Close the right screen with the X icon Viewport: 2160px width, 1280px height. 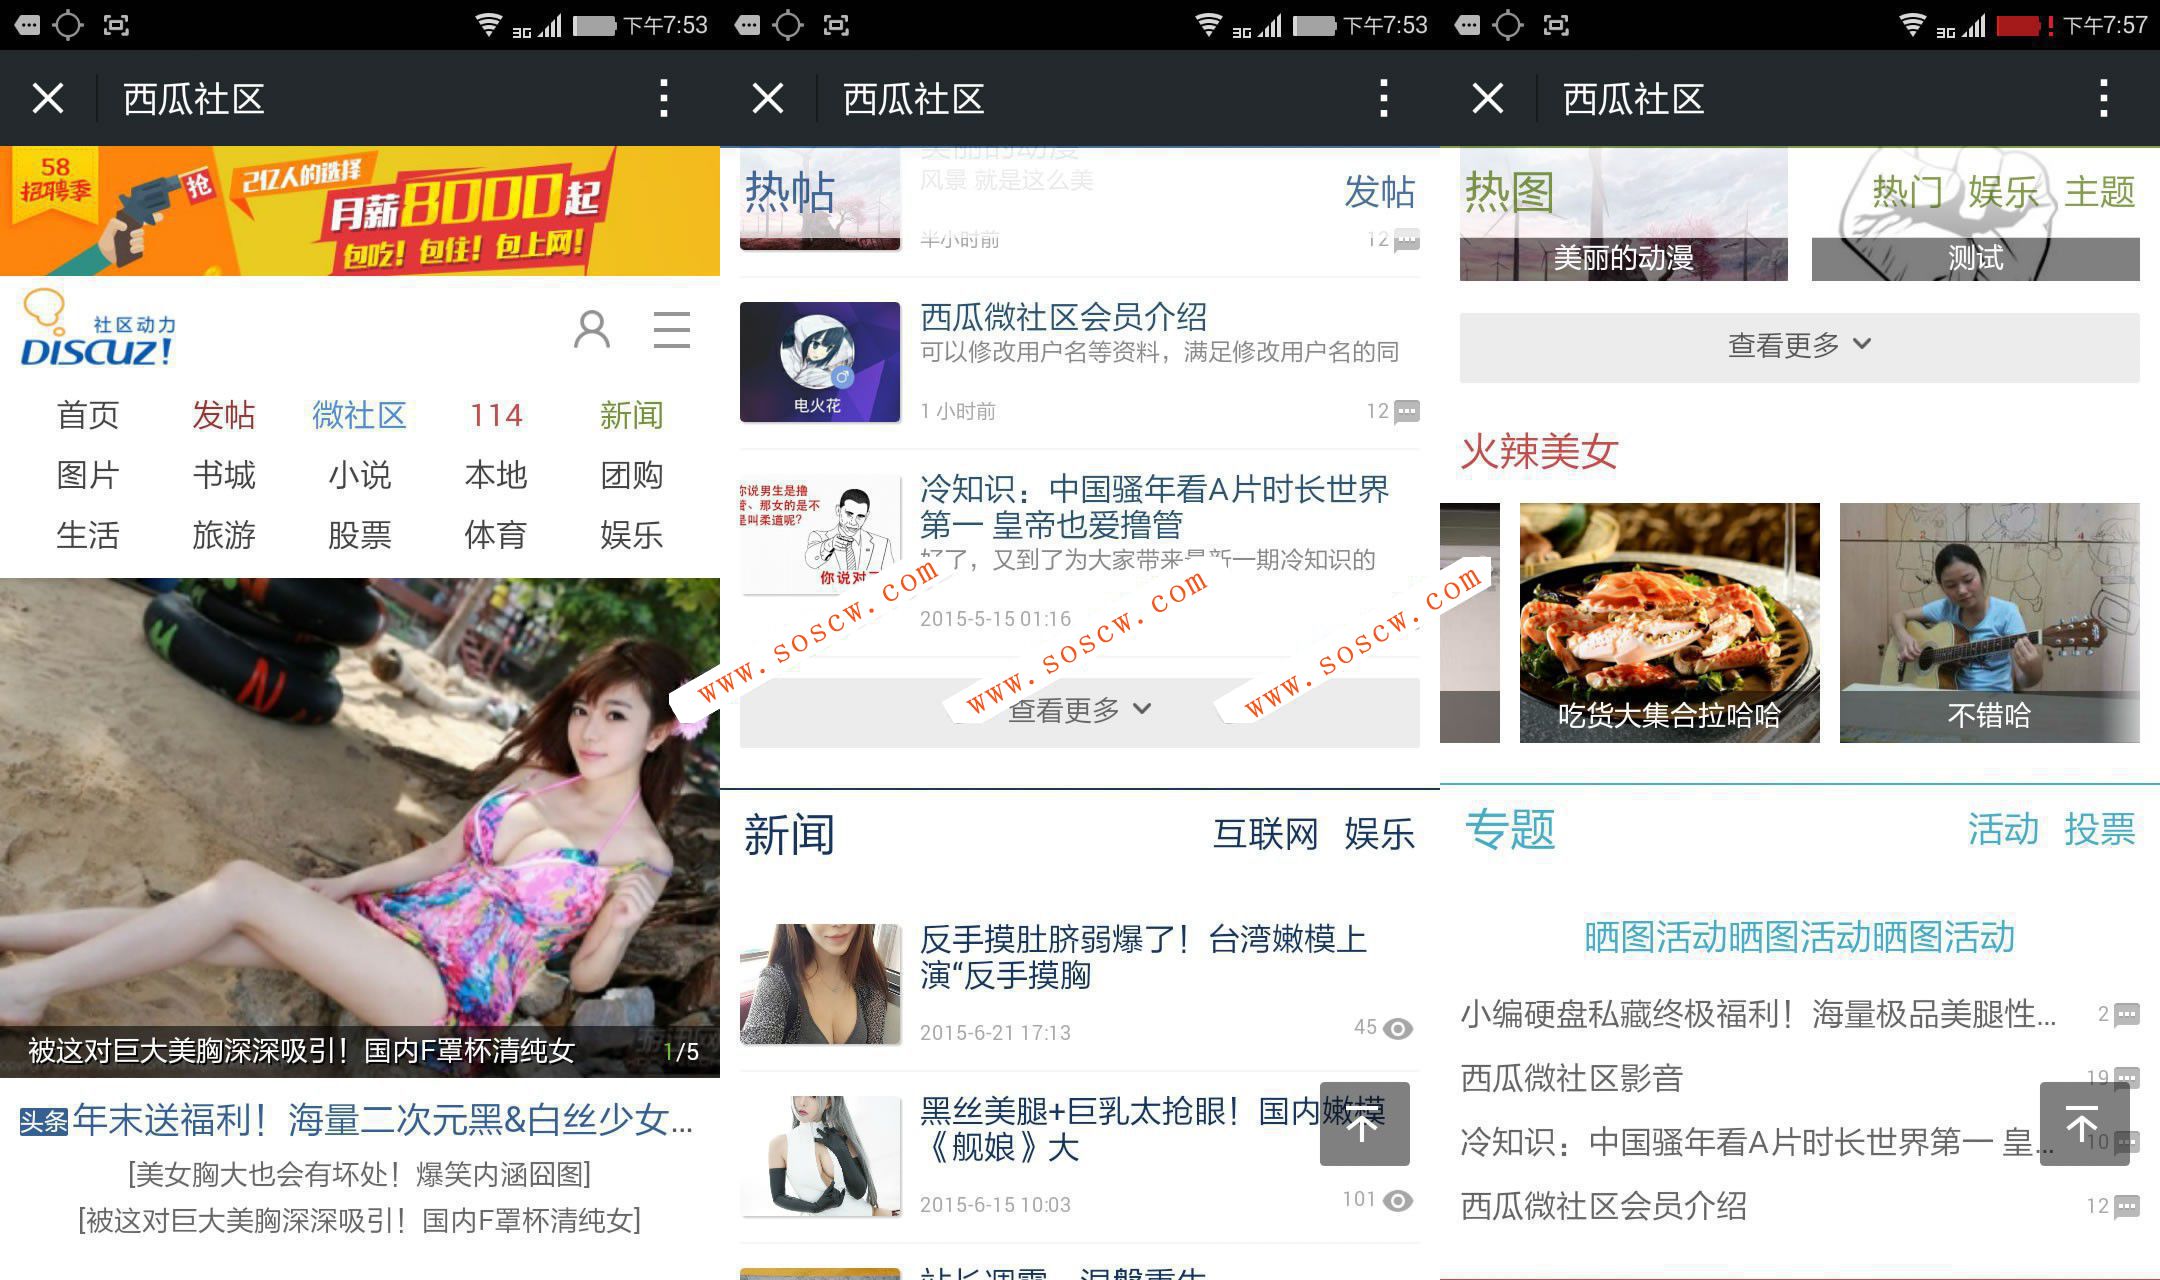tap(1488, 99)
